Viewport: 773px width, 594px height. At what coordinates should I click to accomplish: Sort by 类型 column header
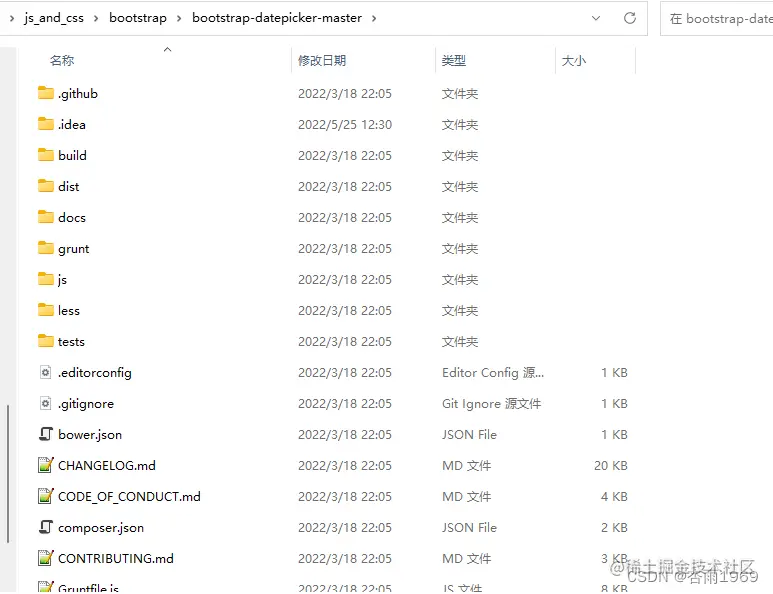(x=454, y=61)
